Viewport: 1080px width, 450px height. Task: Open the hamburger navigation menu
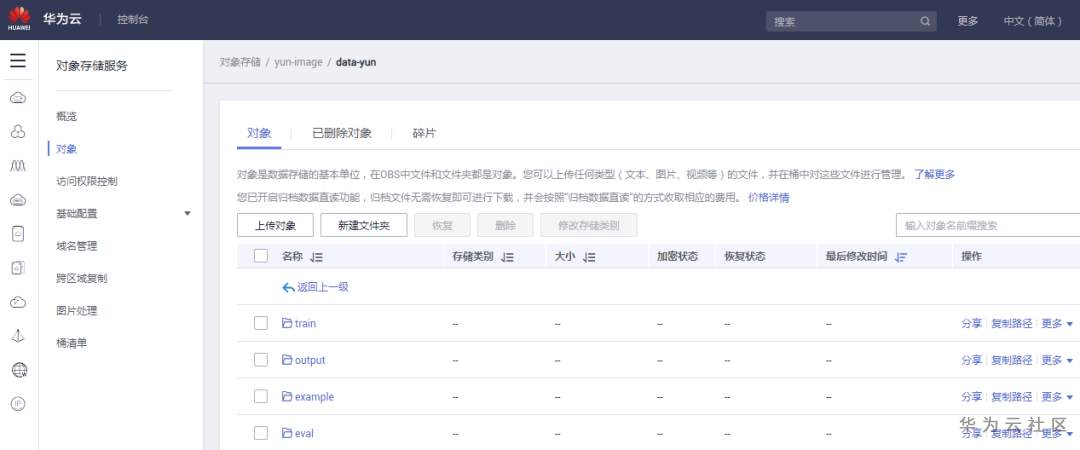[x=19, y=61]
